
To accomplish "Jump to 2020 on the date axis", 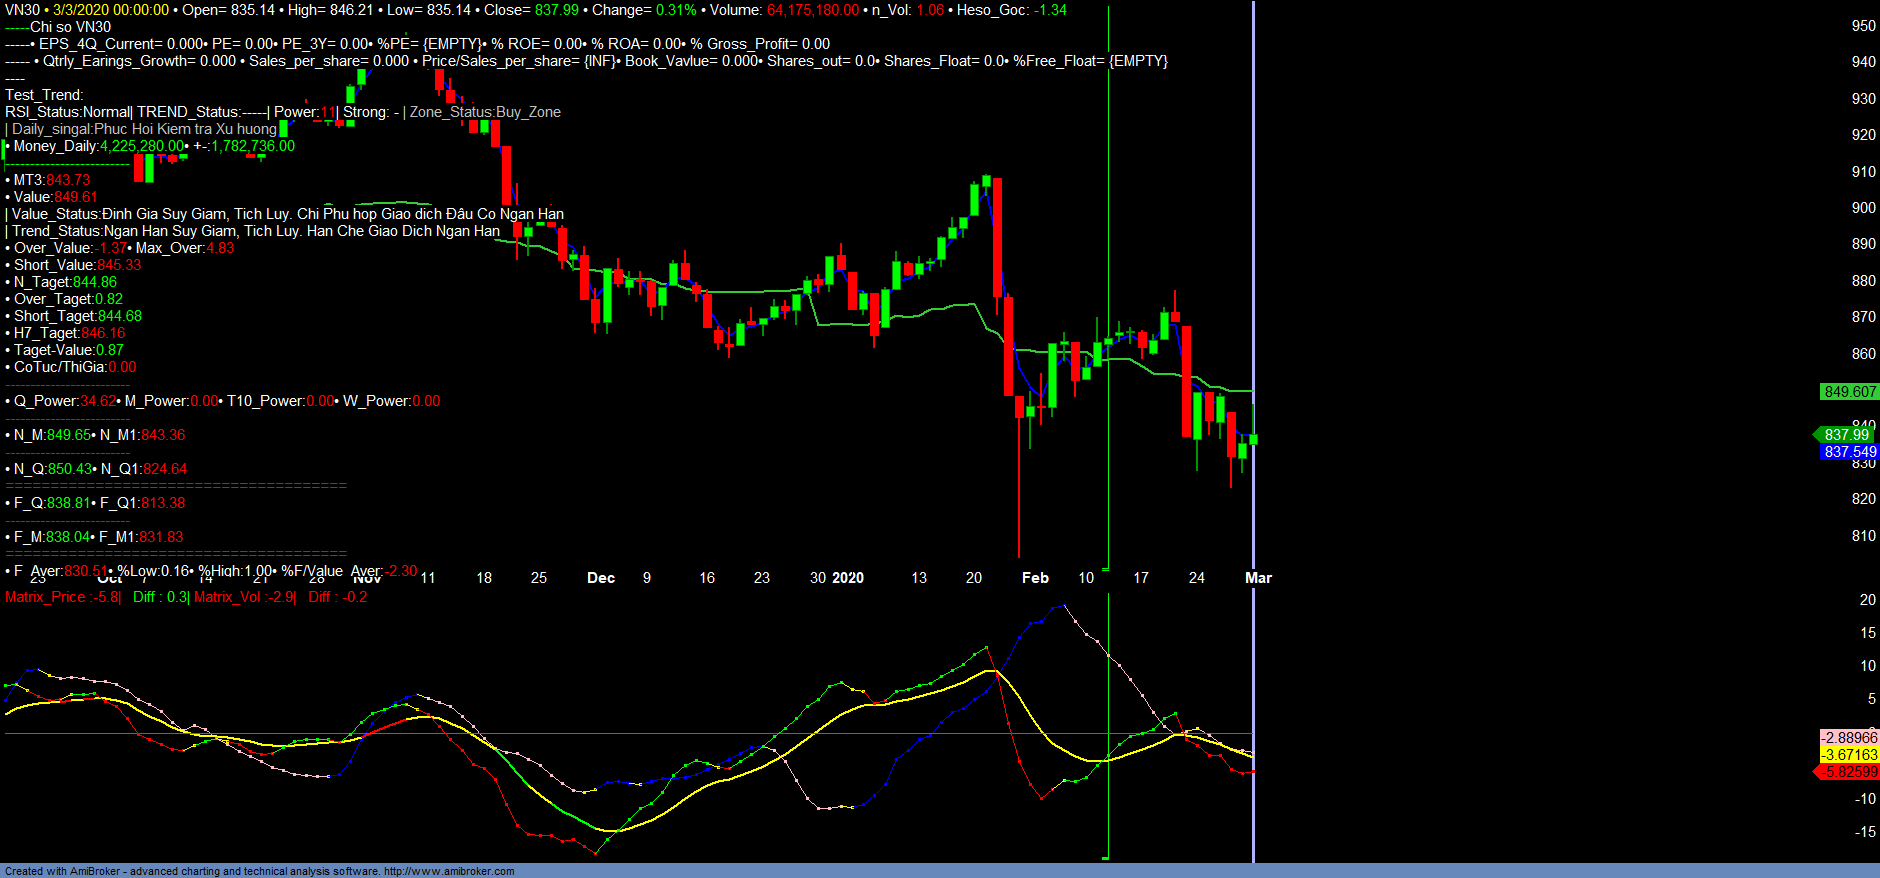I will pyautogui.click(x=847, y=578).
